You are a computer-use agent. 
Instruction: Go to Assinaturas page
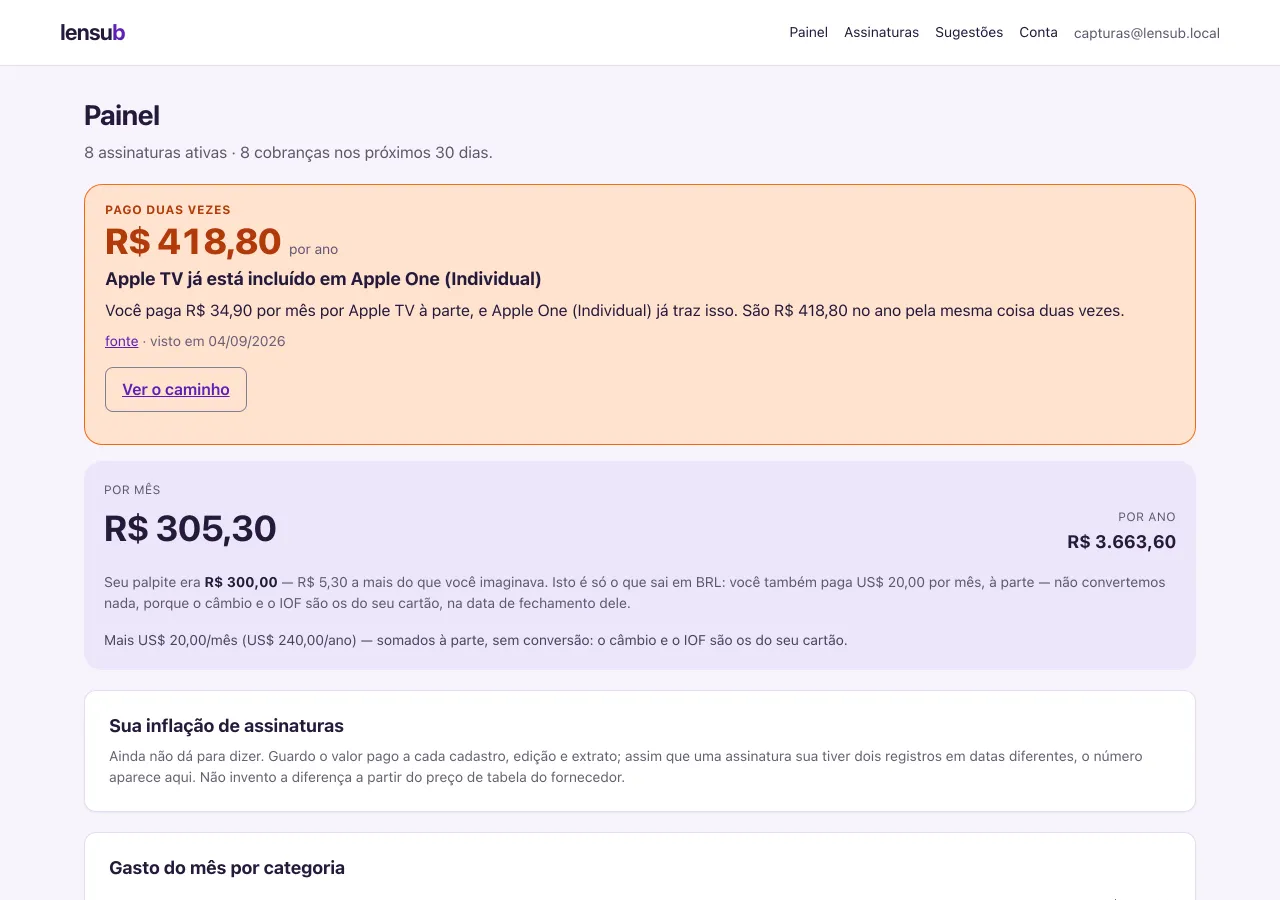click(x=881, y=32)
